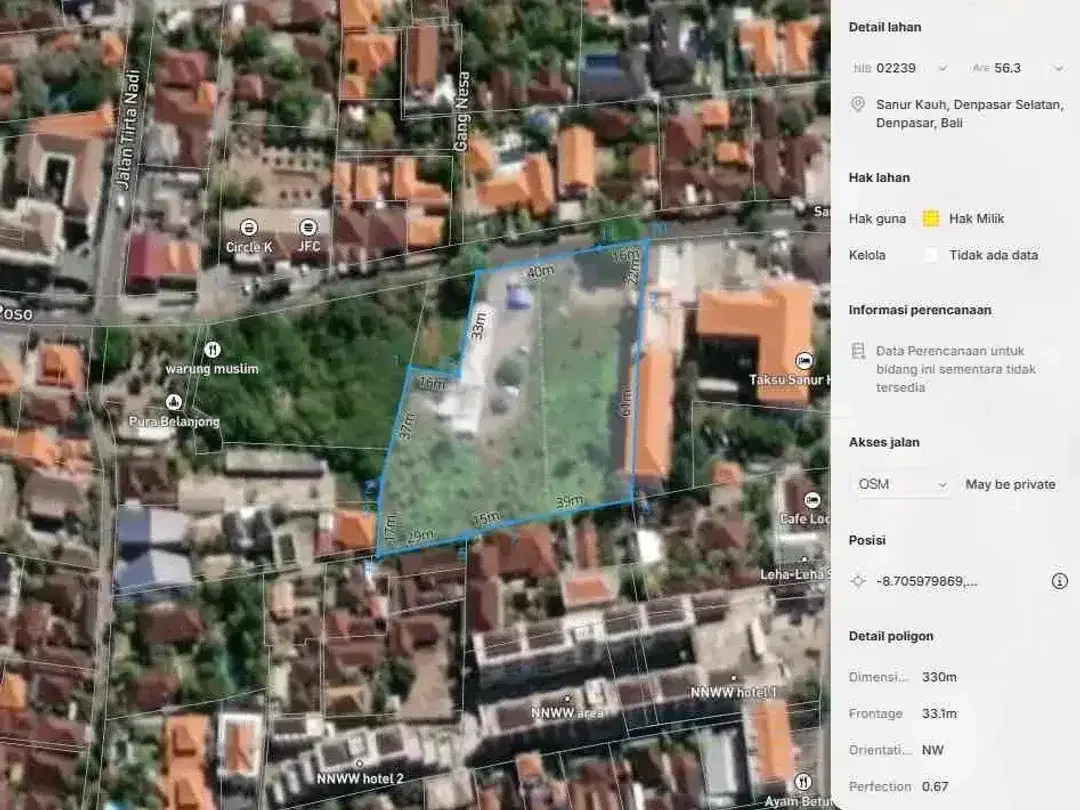Click the Leha-Leha place label
The image size is (1080, 810).
(795, 574)
